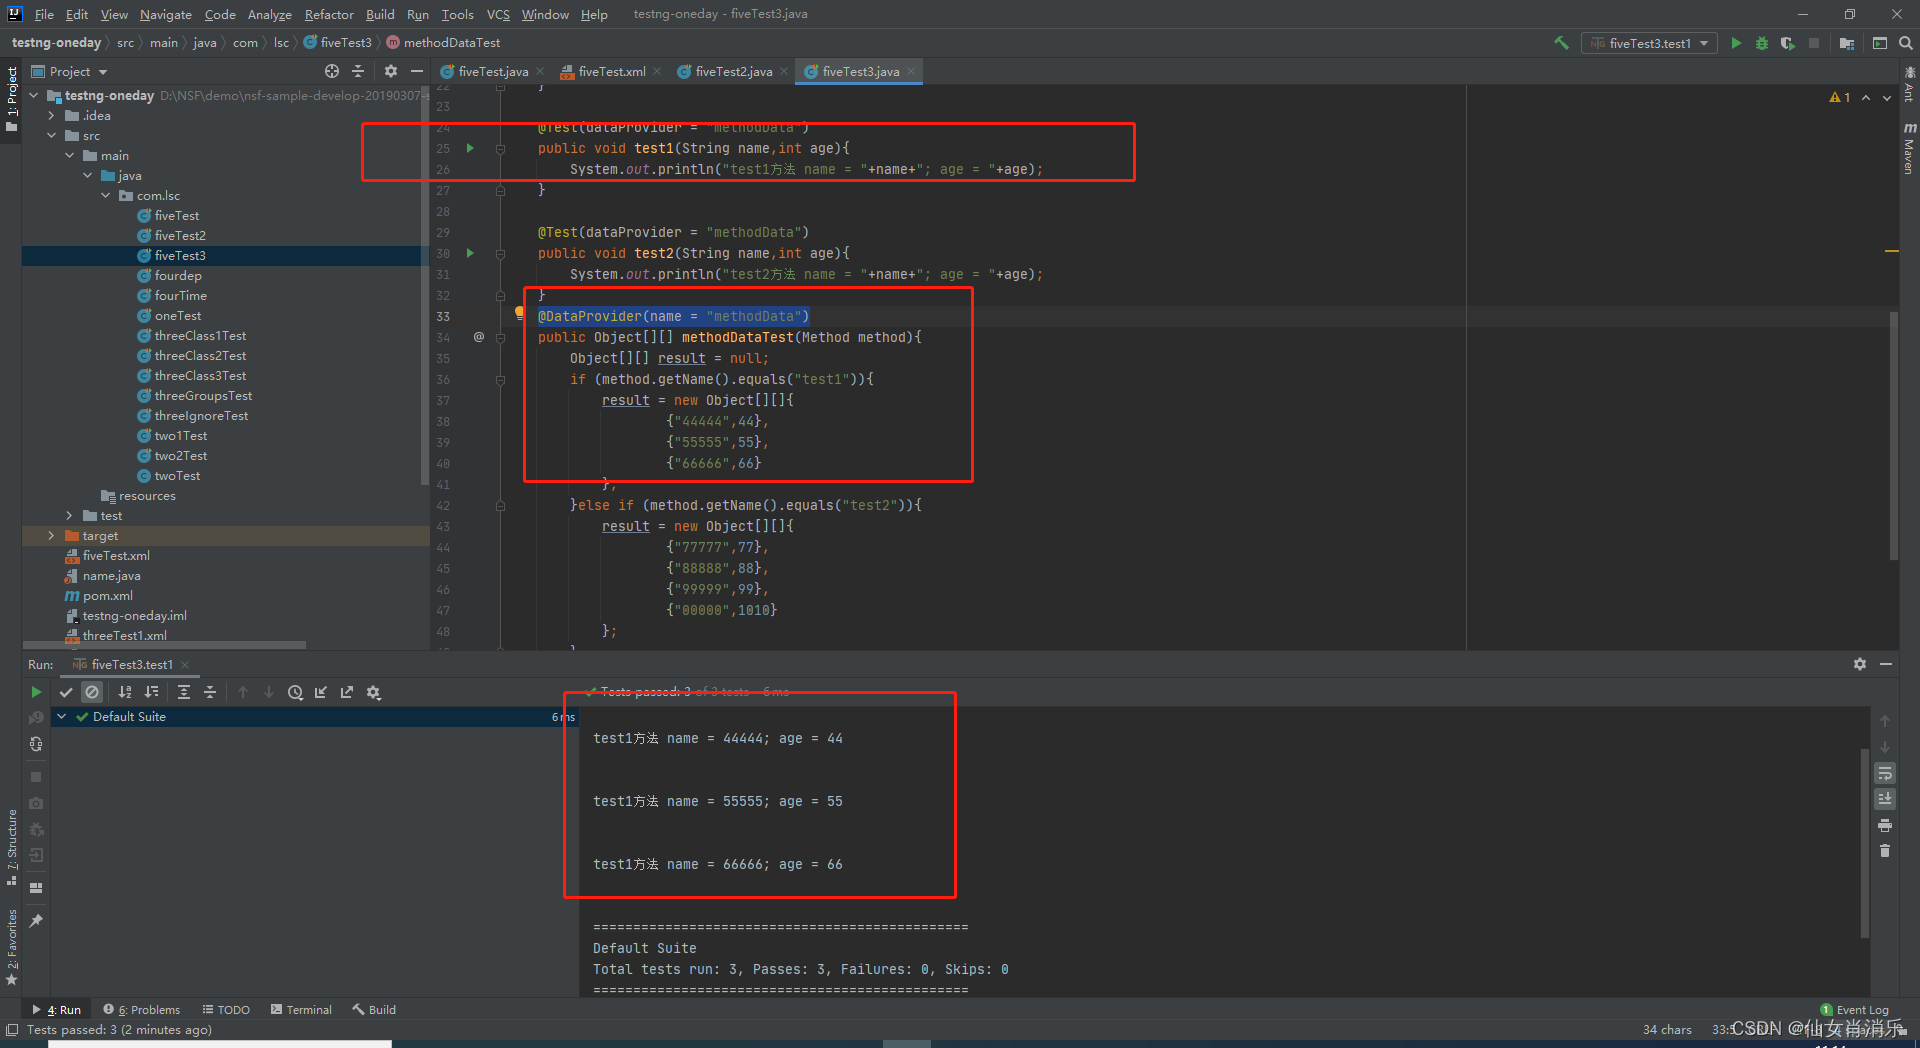Sort test results by duration icon
1920x1048 pixels.
coord(151,692)
